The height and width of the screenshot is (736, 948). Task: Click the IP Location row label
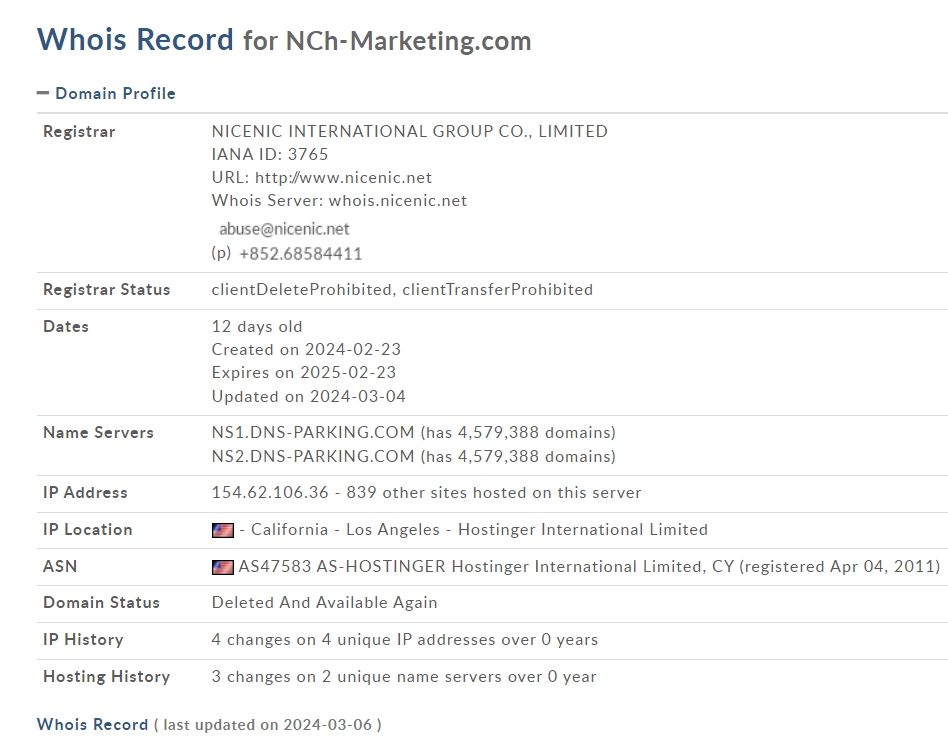[x=88, y=530]
